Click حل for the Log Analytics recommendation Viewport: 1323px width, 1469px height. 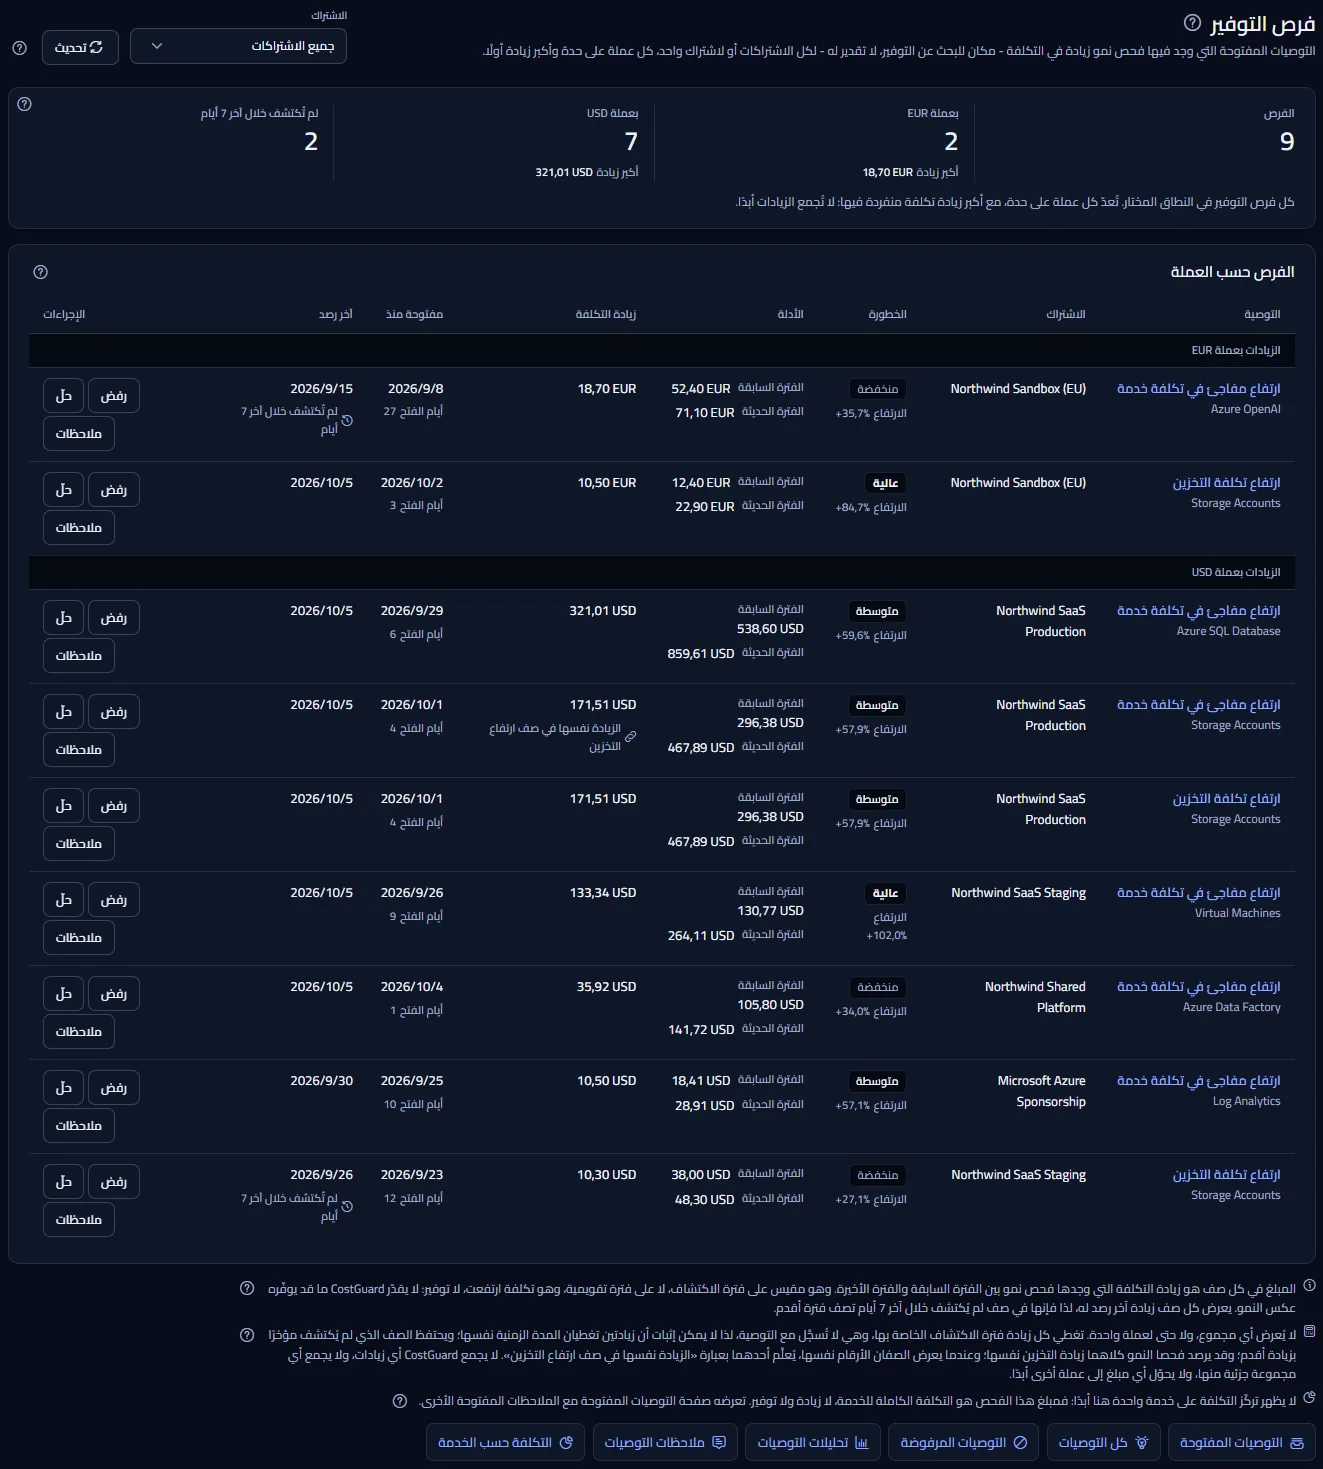(63, 1088)
